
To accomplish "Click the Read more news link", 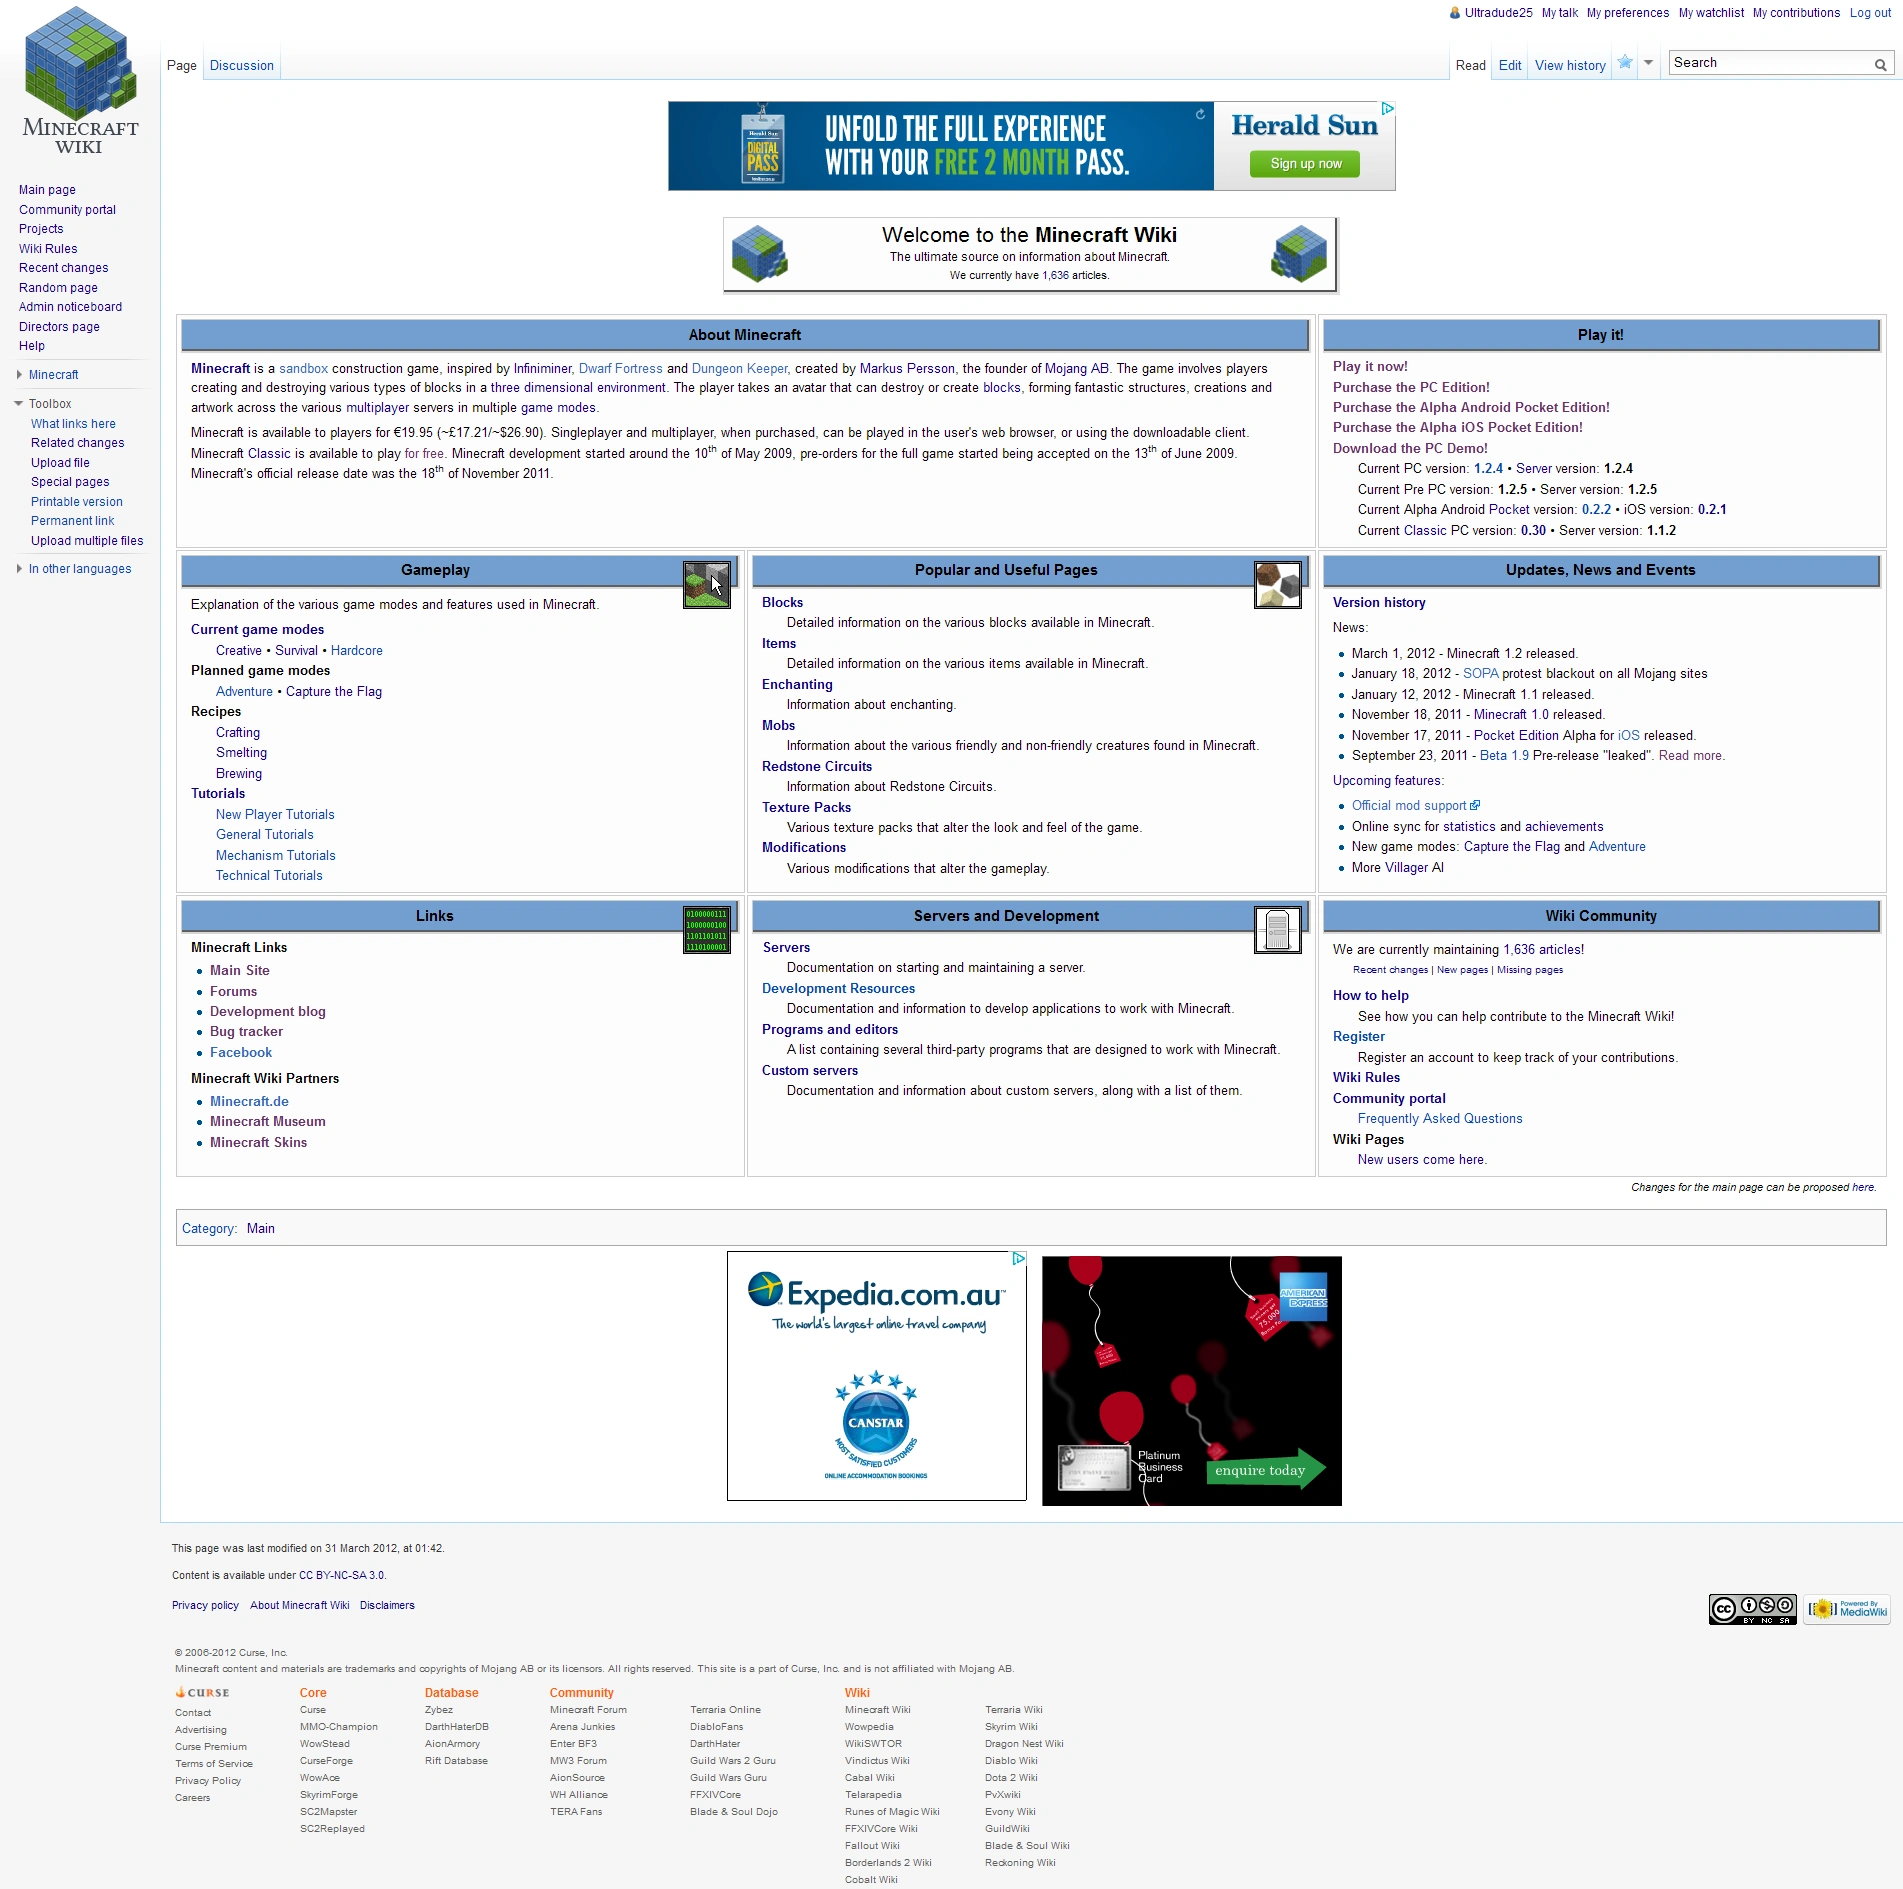I will (x=1690, y=756).
